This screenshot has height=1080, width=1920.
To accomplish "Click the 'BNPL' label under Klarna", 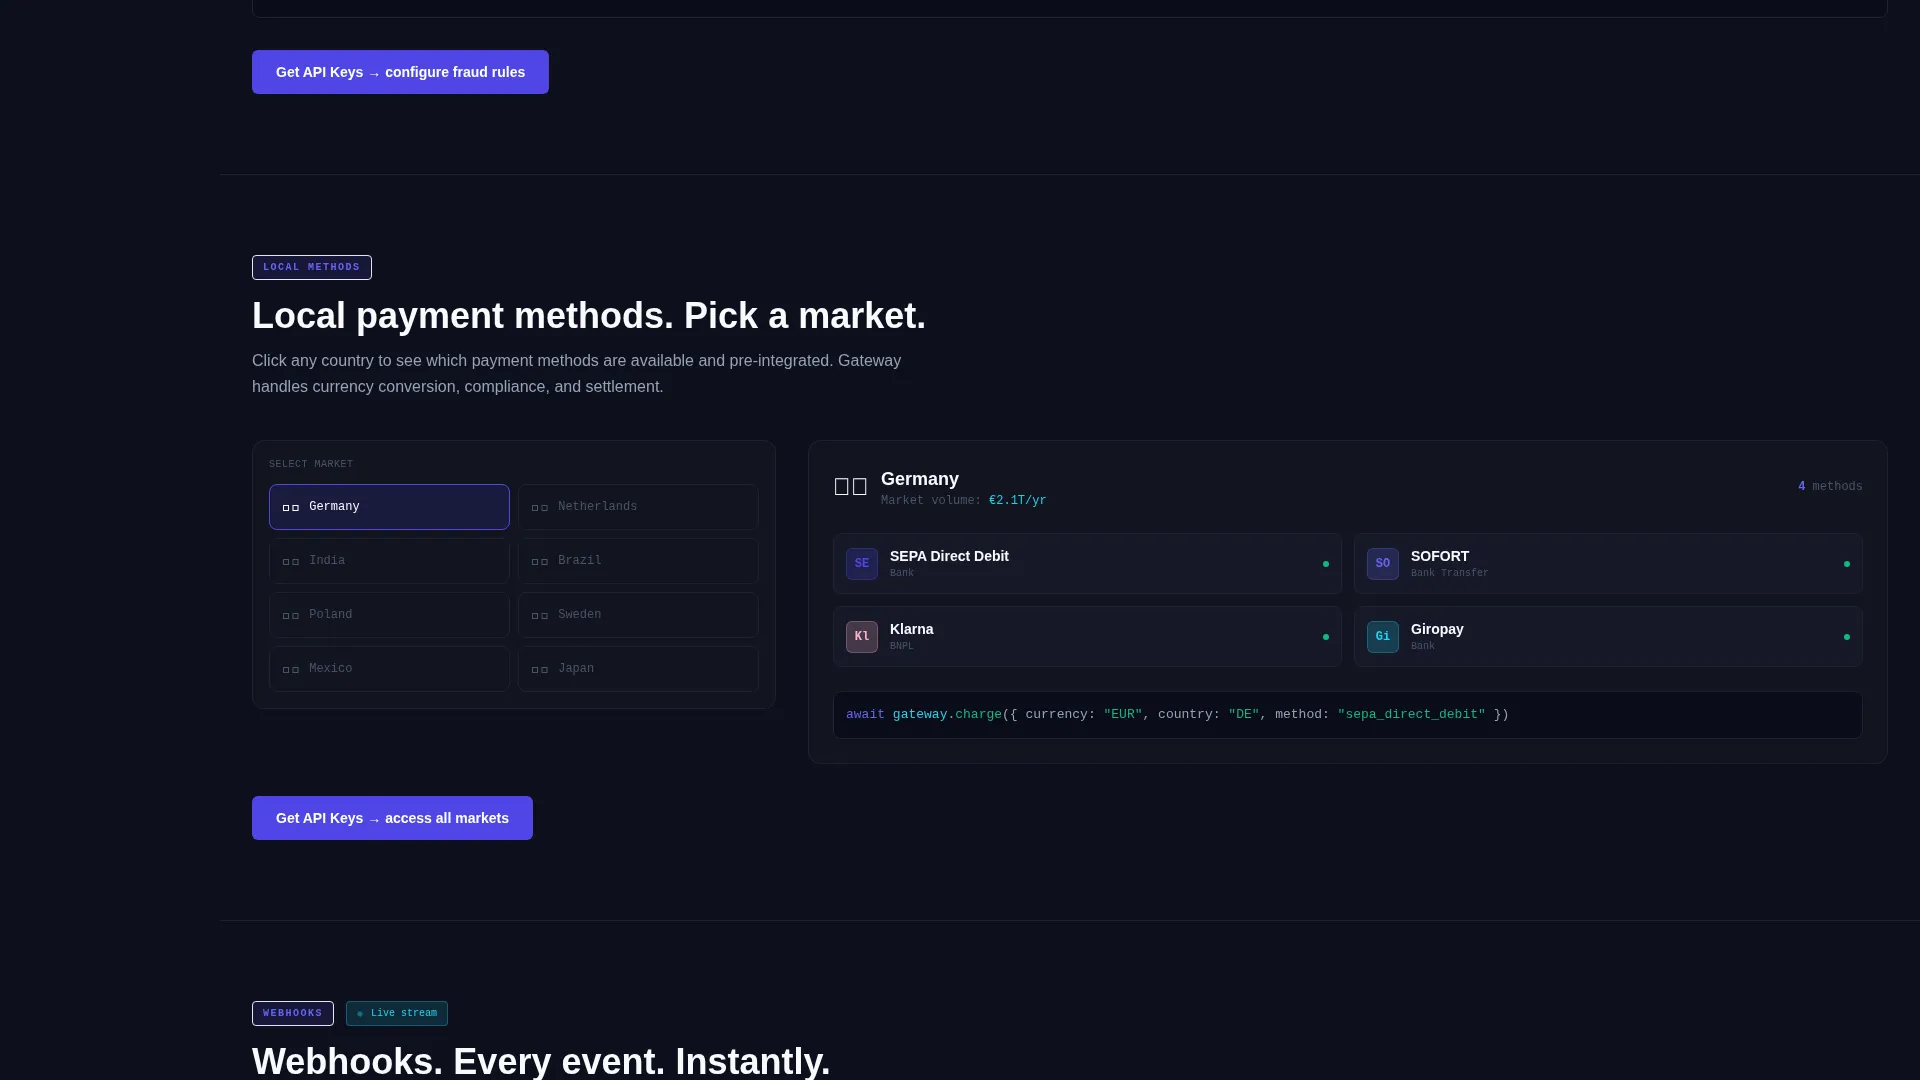I will click(x=902, y=647).
